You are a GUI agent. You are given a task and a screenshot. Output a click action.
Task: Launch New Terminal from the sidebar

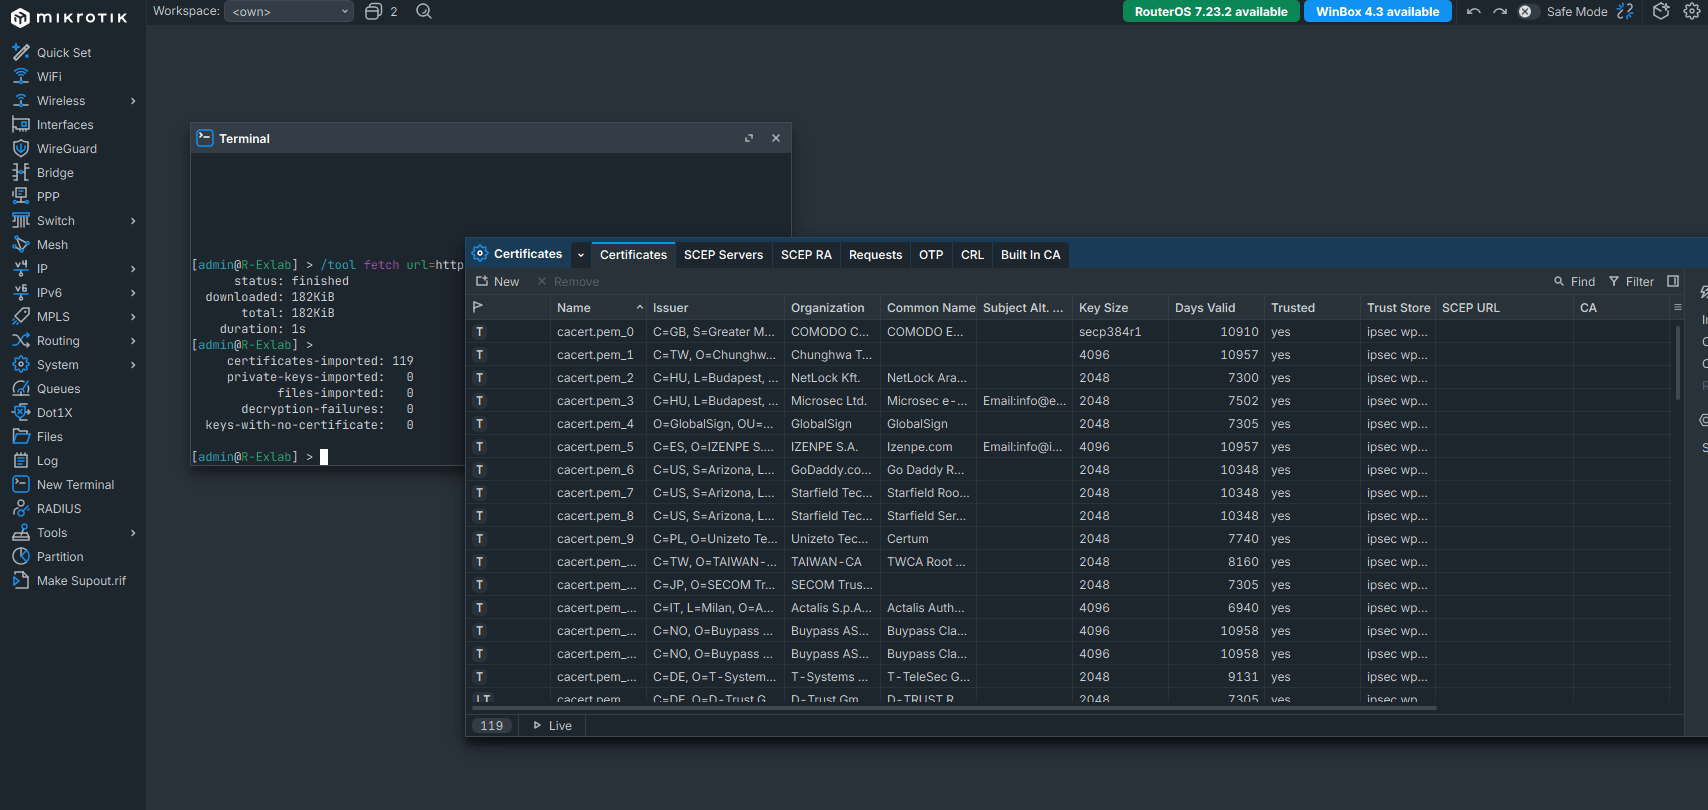pyautogui.click(x=75, y=484)
